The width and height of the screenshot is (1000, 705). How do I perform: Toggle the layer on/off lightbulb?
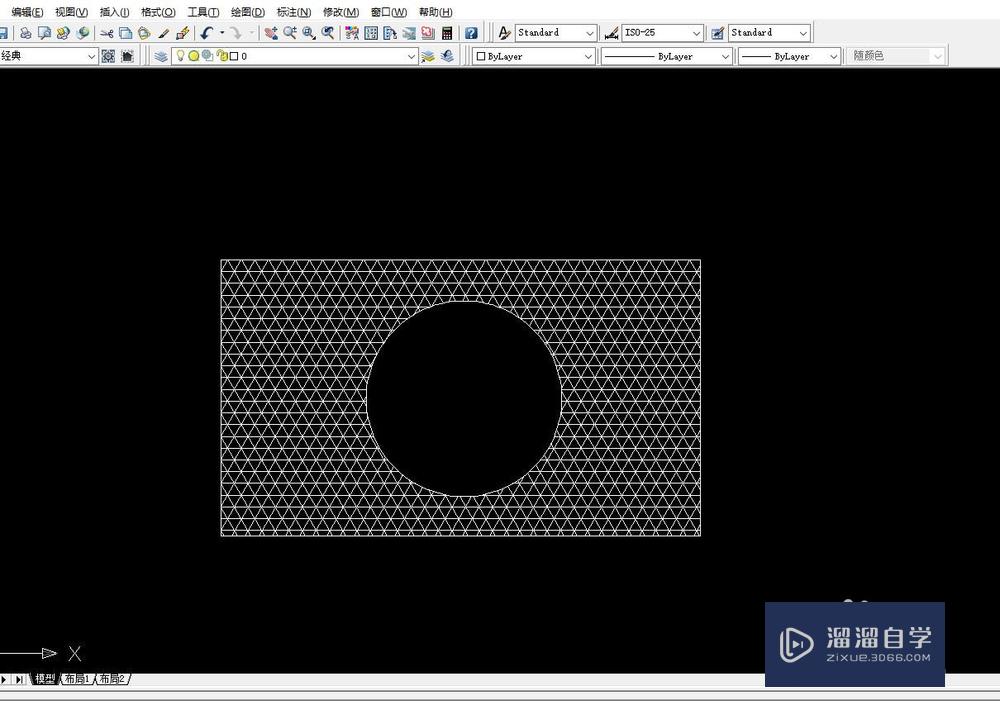(181, 57)
